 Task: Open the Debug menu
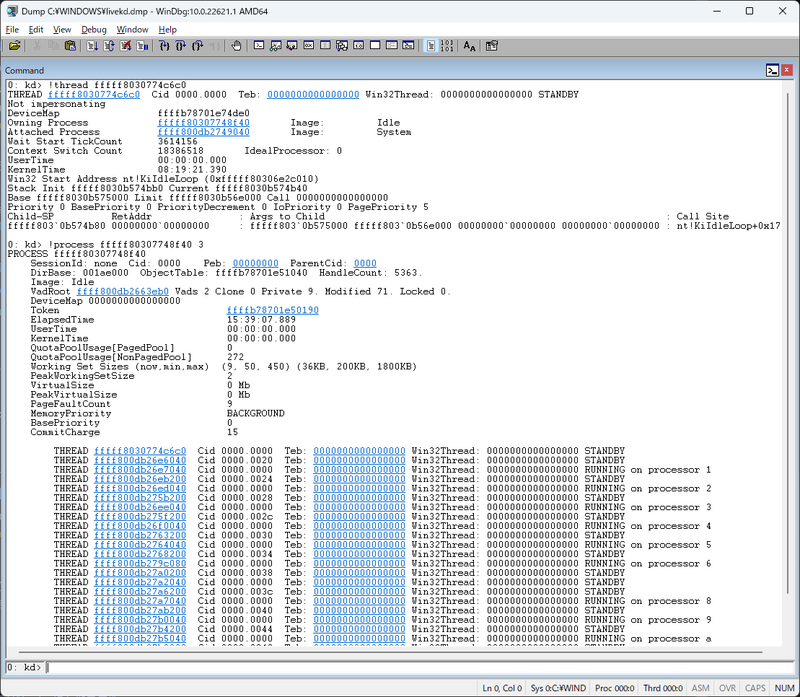[x=94, y=30]
